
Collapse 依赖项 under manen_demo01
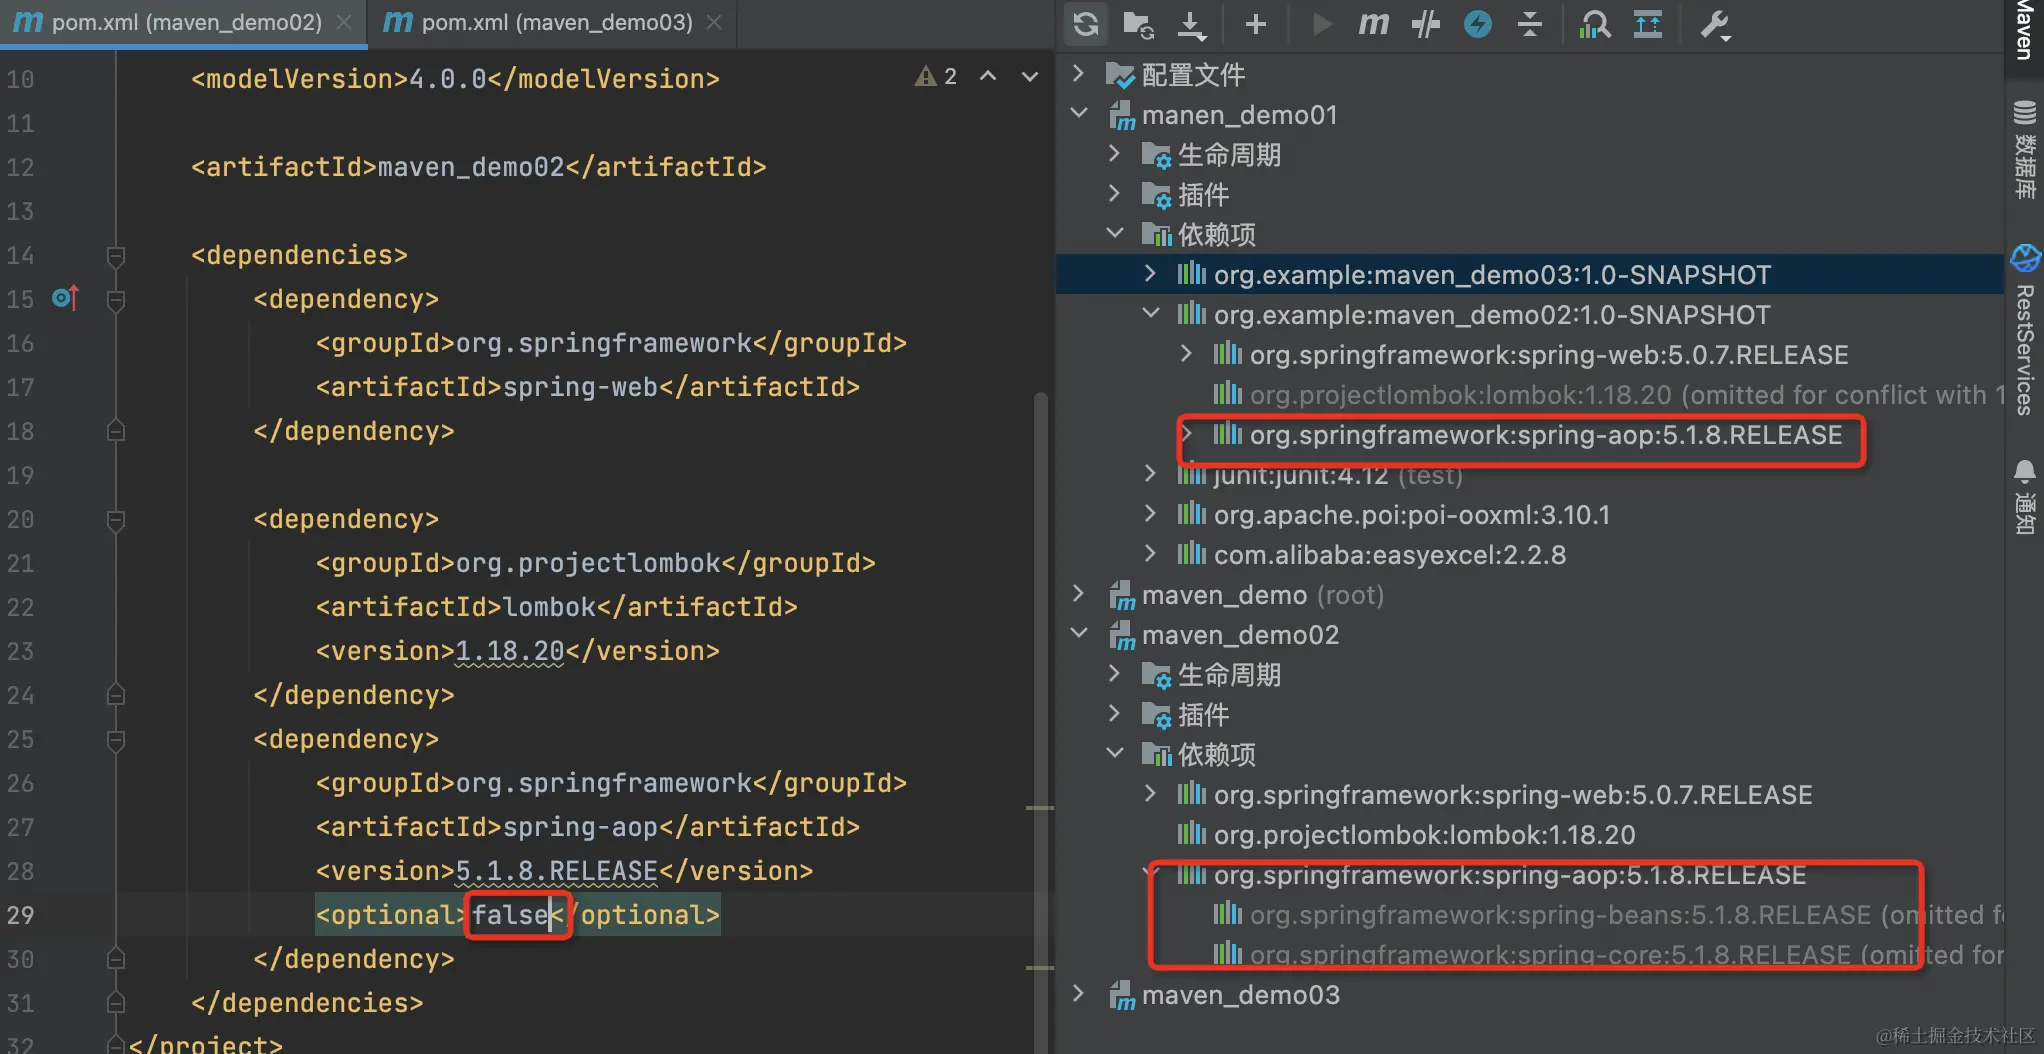point(1115,233)
